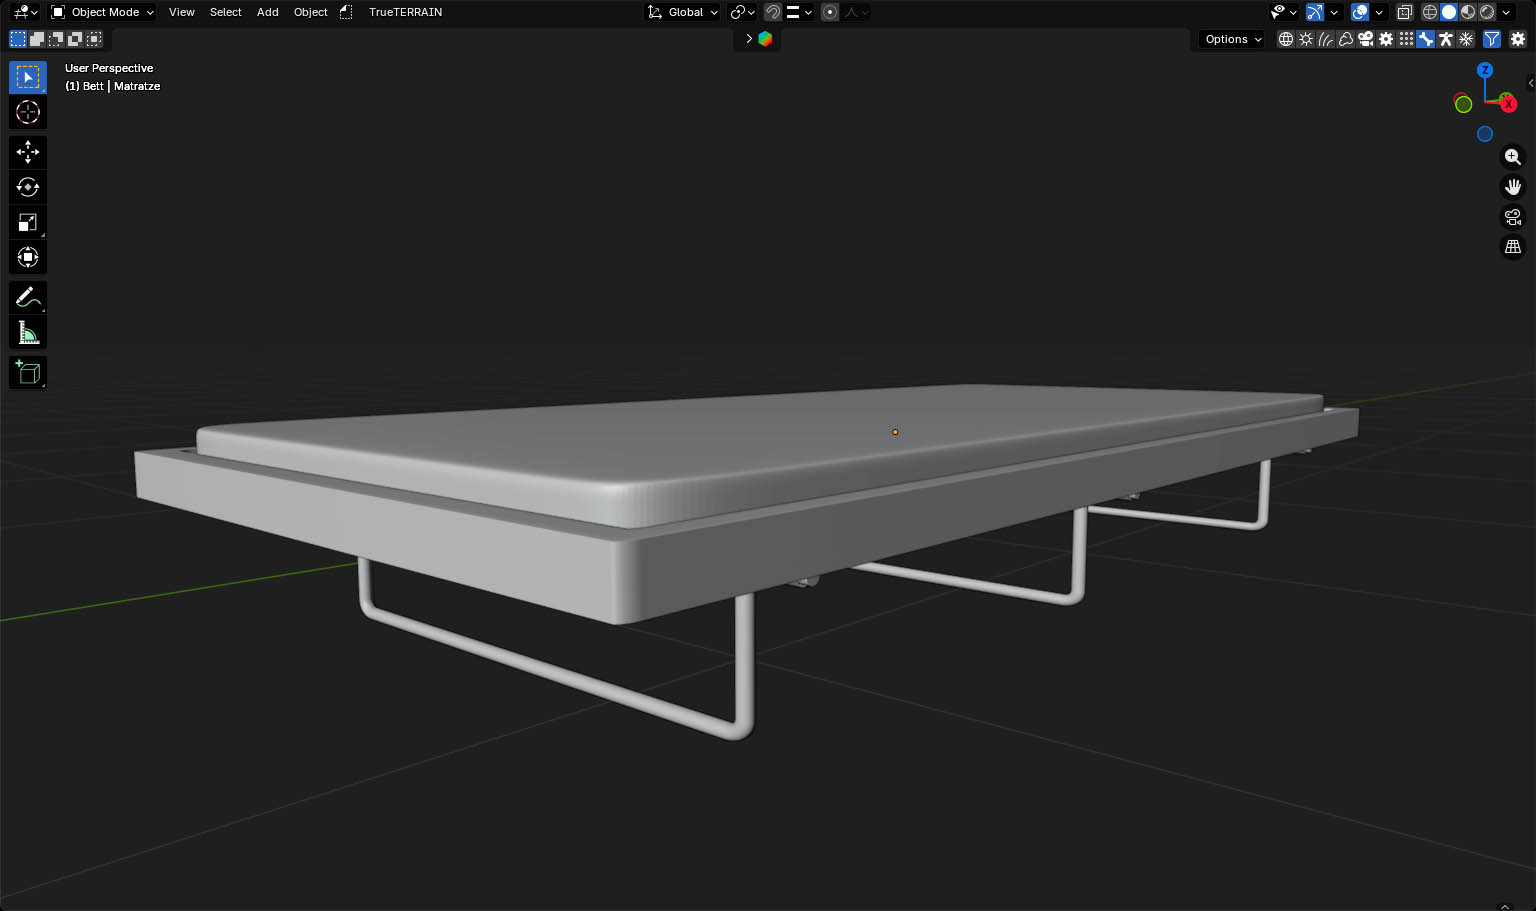Click the colorful cube add-on icon
The width and height of the screenshot is (1536, 911).
[x=765, y=39]
